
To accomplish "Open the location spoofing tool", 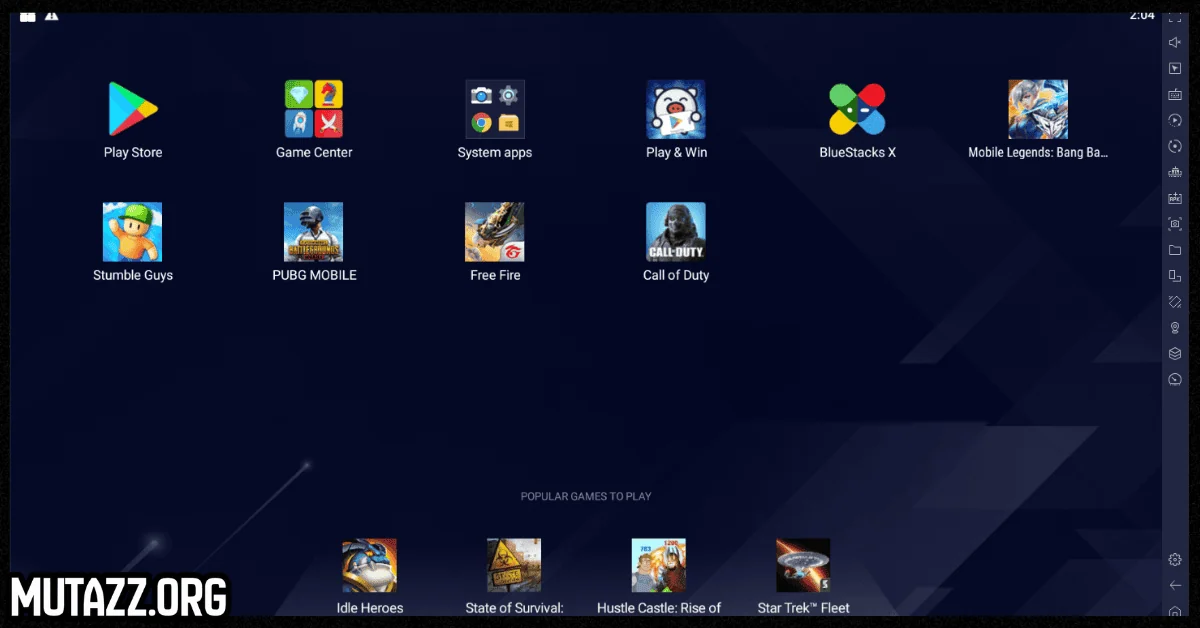I will [x=1174, y=327].
